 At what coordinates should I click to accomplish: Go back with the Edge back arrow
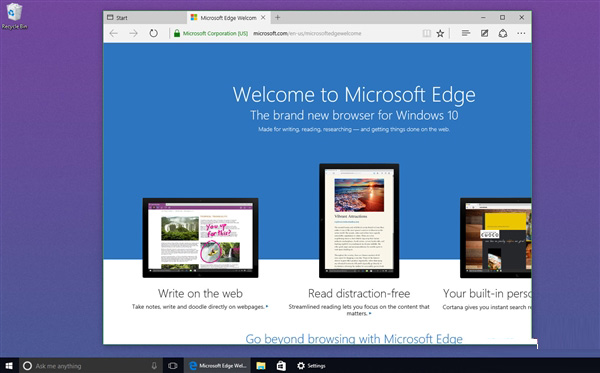pos(114,33)
